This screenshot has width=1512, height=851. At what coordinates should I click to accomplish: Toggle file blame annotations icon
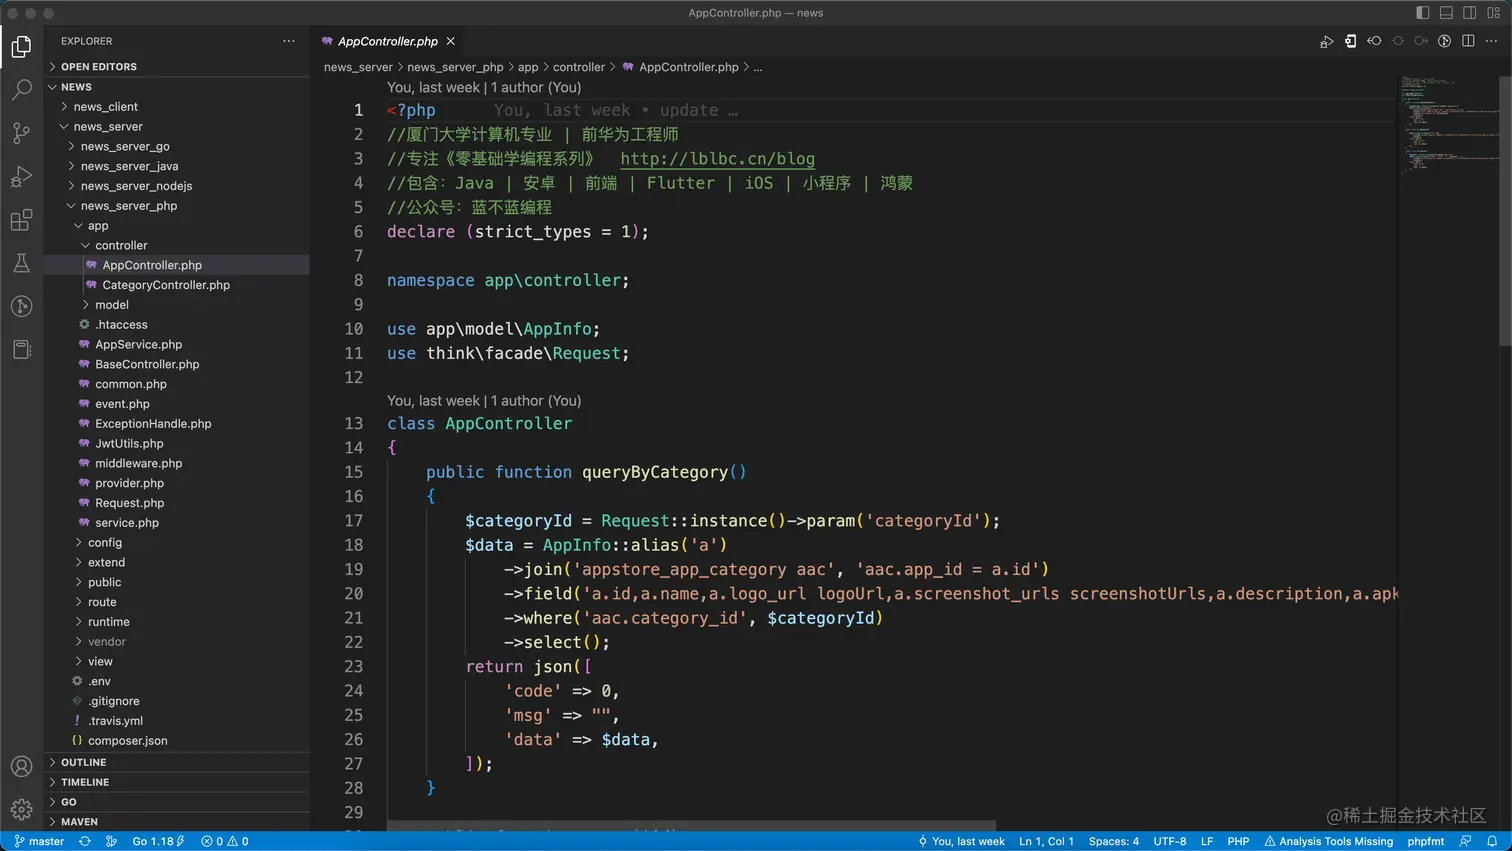tap(1444, 41)
